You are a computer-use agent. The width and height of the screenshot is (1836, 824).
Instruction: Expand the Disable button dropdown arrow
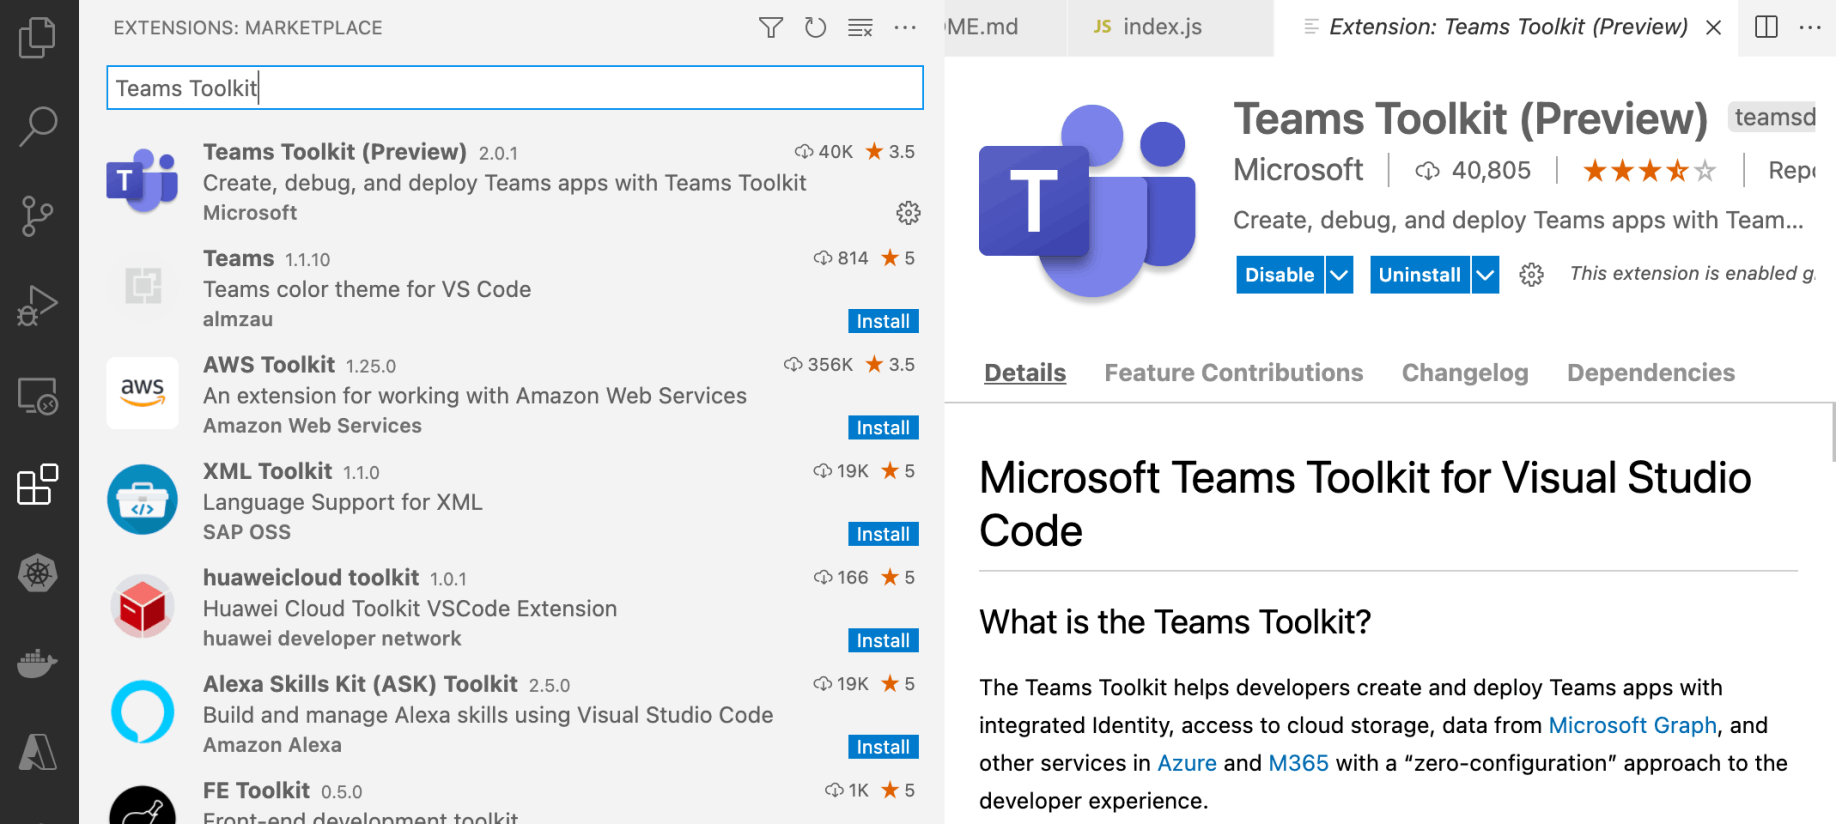tap(1339, 275)
